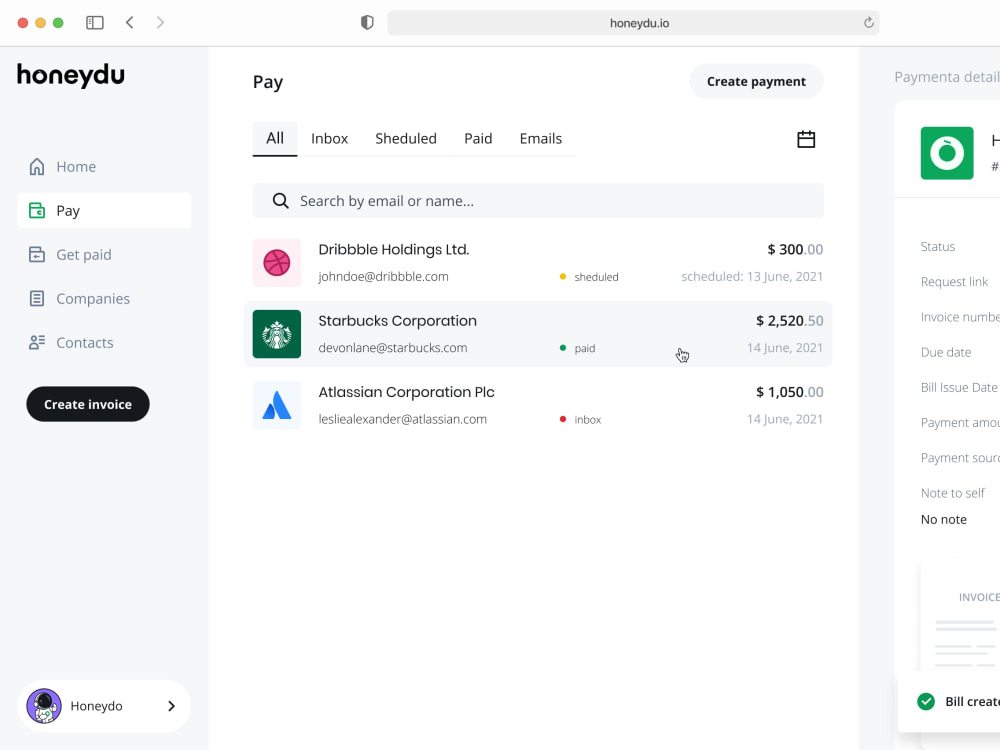
Task: Open Starbucks Corporation payment
Action: [x=538, y=334]
